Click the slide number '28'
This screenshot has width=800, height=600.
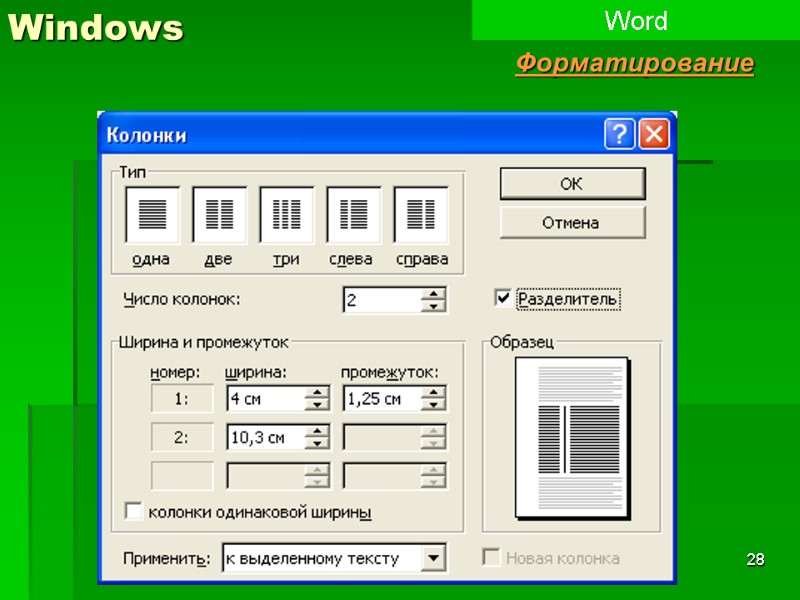click(x=756, y=559)
